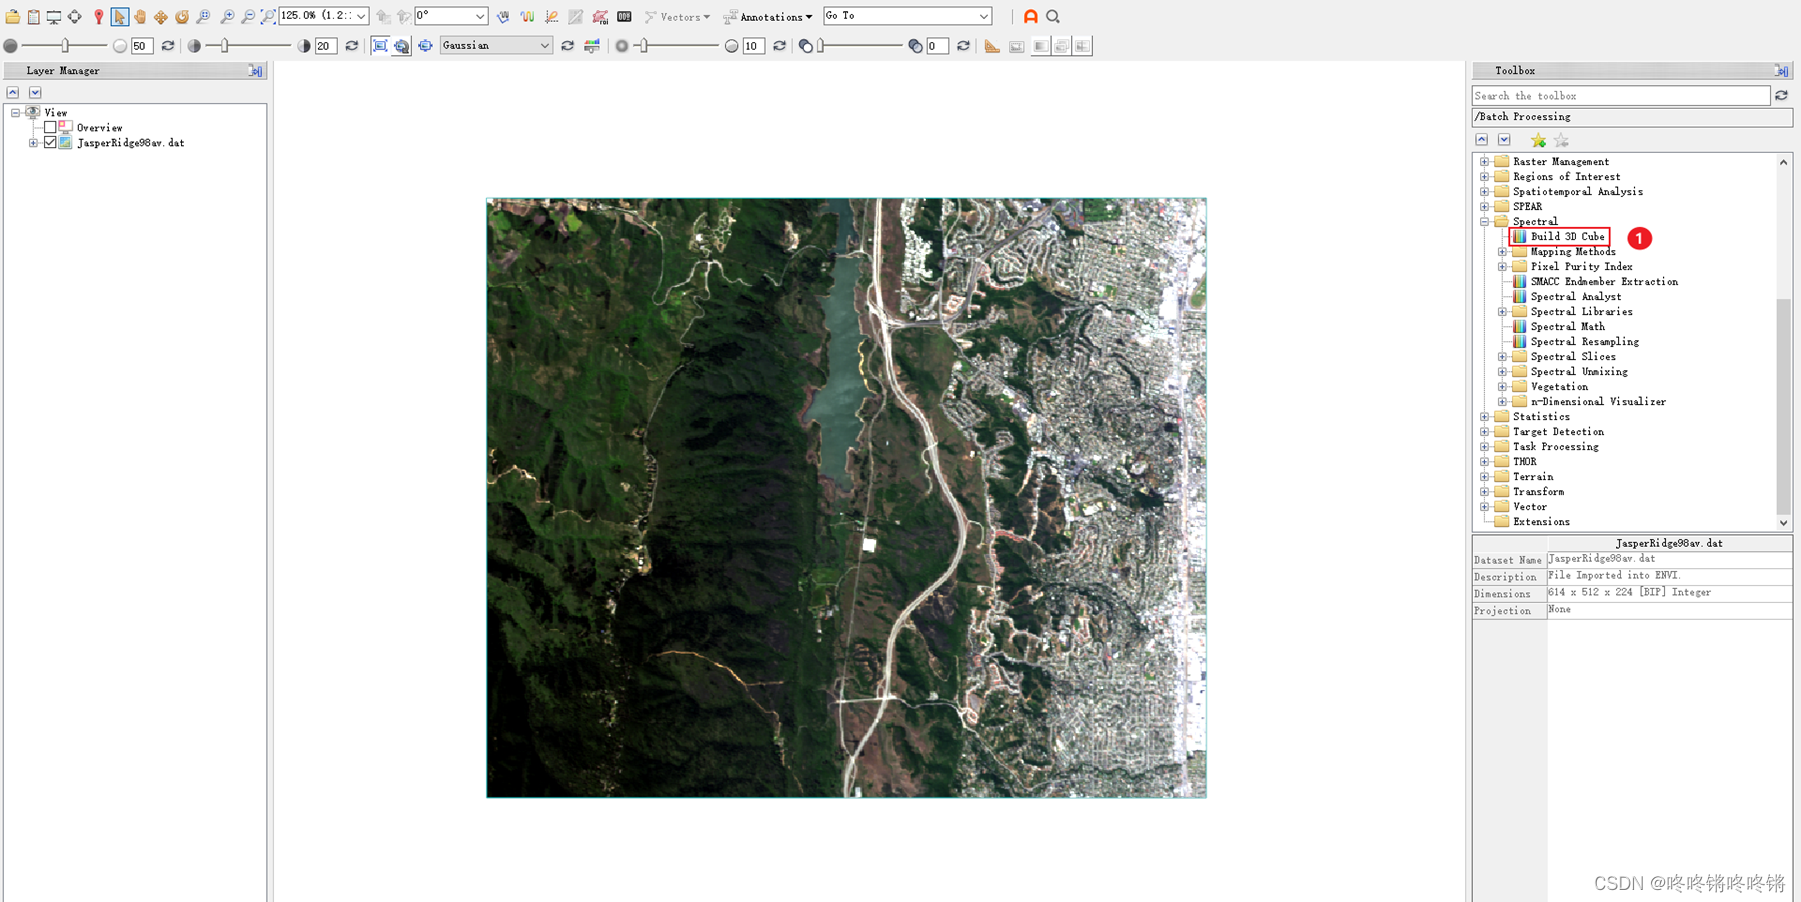The height and width of the screenshot is (902, 1801).
Task: Click the Zoom In magnifier icon
Action: (x=227, y=17)
